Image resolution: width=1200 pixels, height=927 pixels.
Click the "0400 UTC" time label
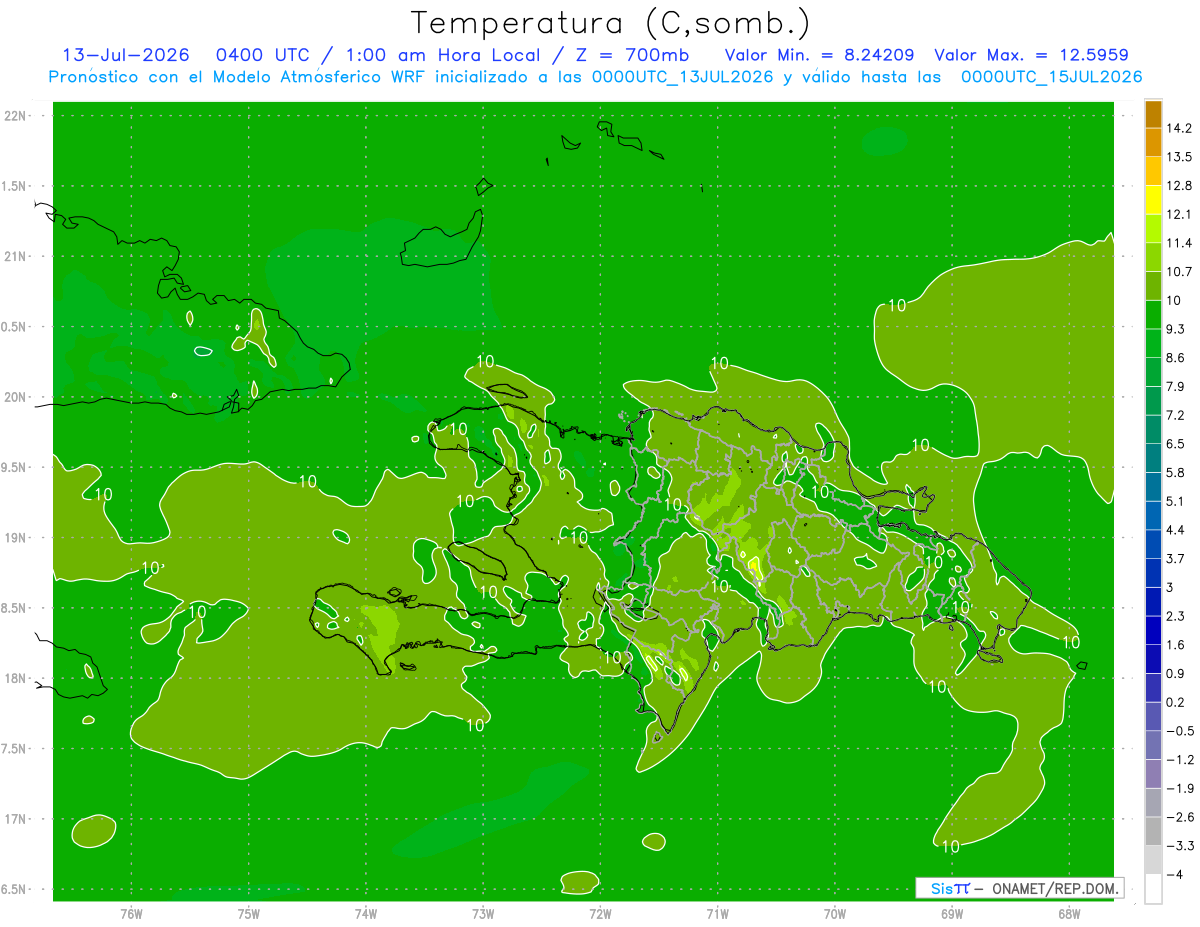click(264, 55)
